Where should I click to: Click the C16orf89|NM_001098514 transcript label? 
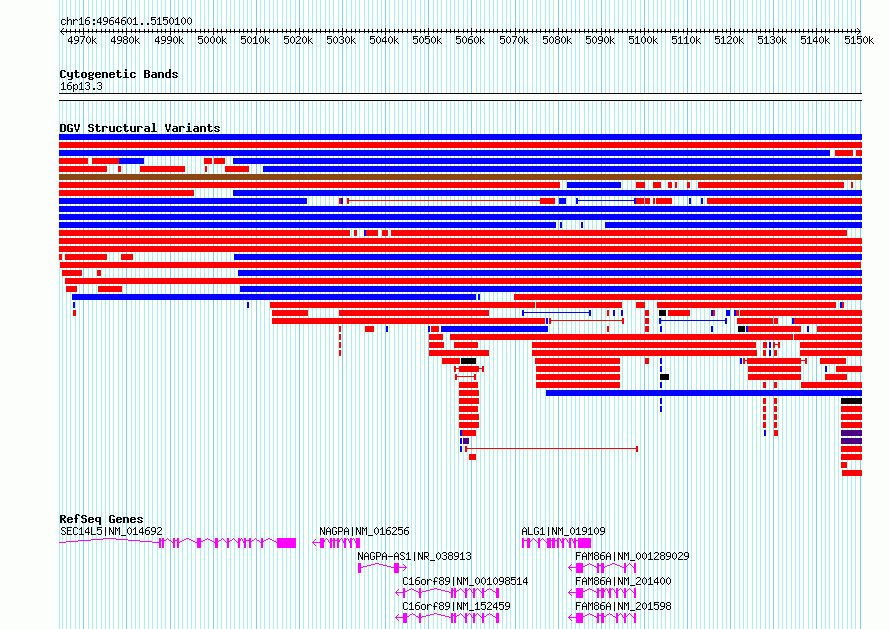[x=465, y=581]
